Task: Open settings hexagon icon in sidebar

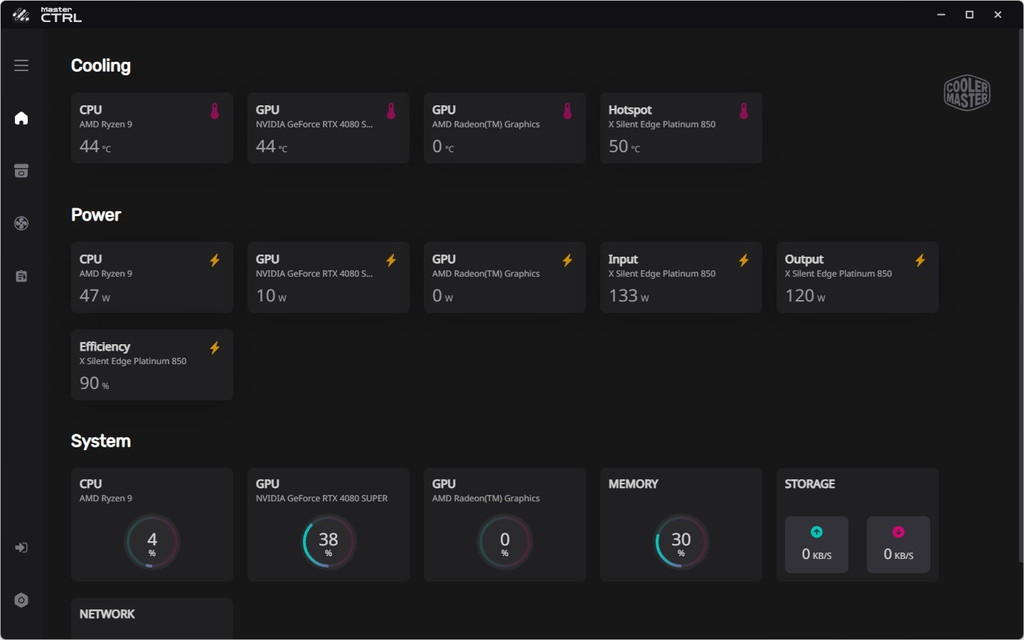Action: click(21, 600)
